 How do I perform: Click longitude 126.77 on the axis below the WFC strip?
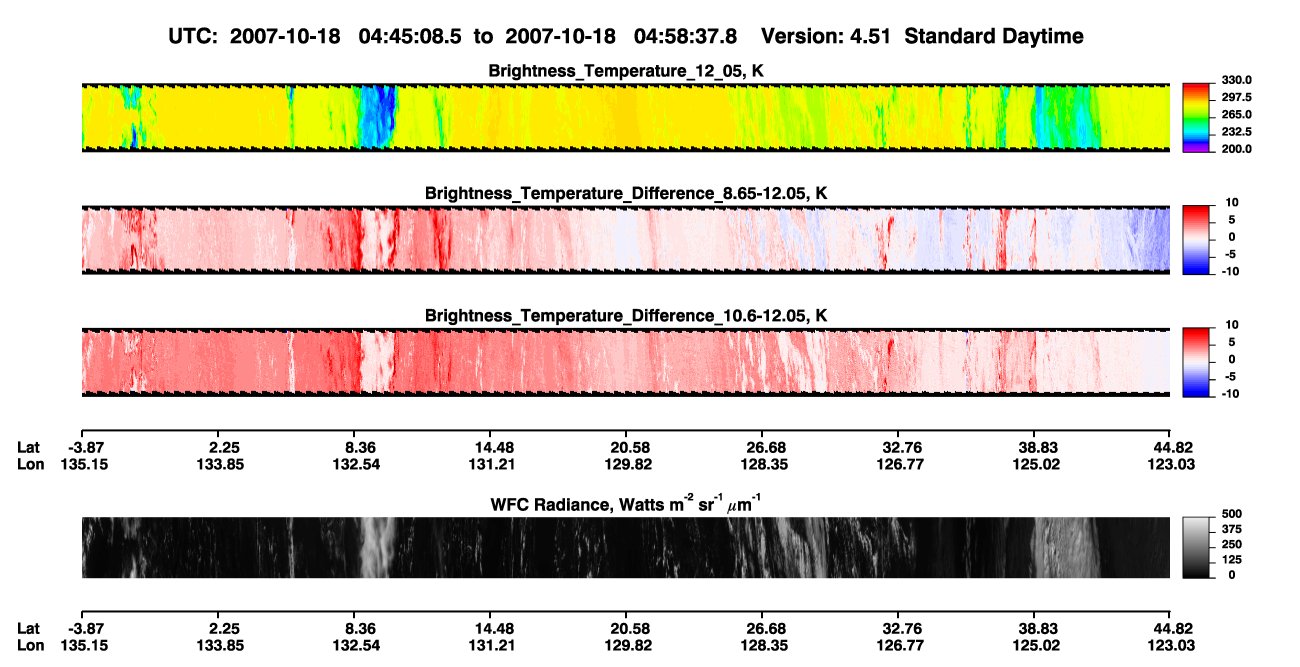(x=902, y=645)
